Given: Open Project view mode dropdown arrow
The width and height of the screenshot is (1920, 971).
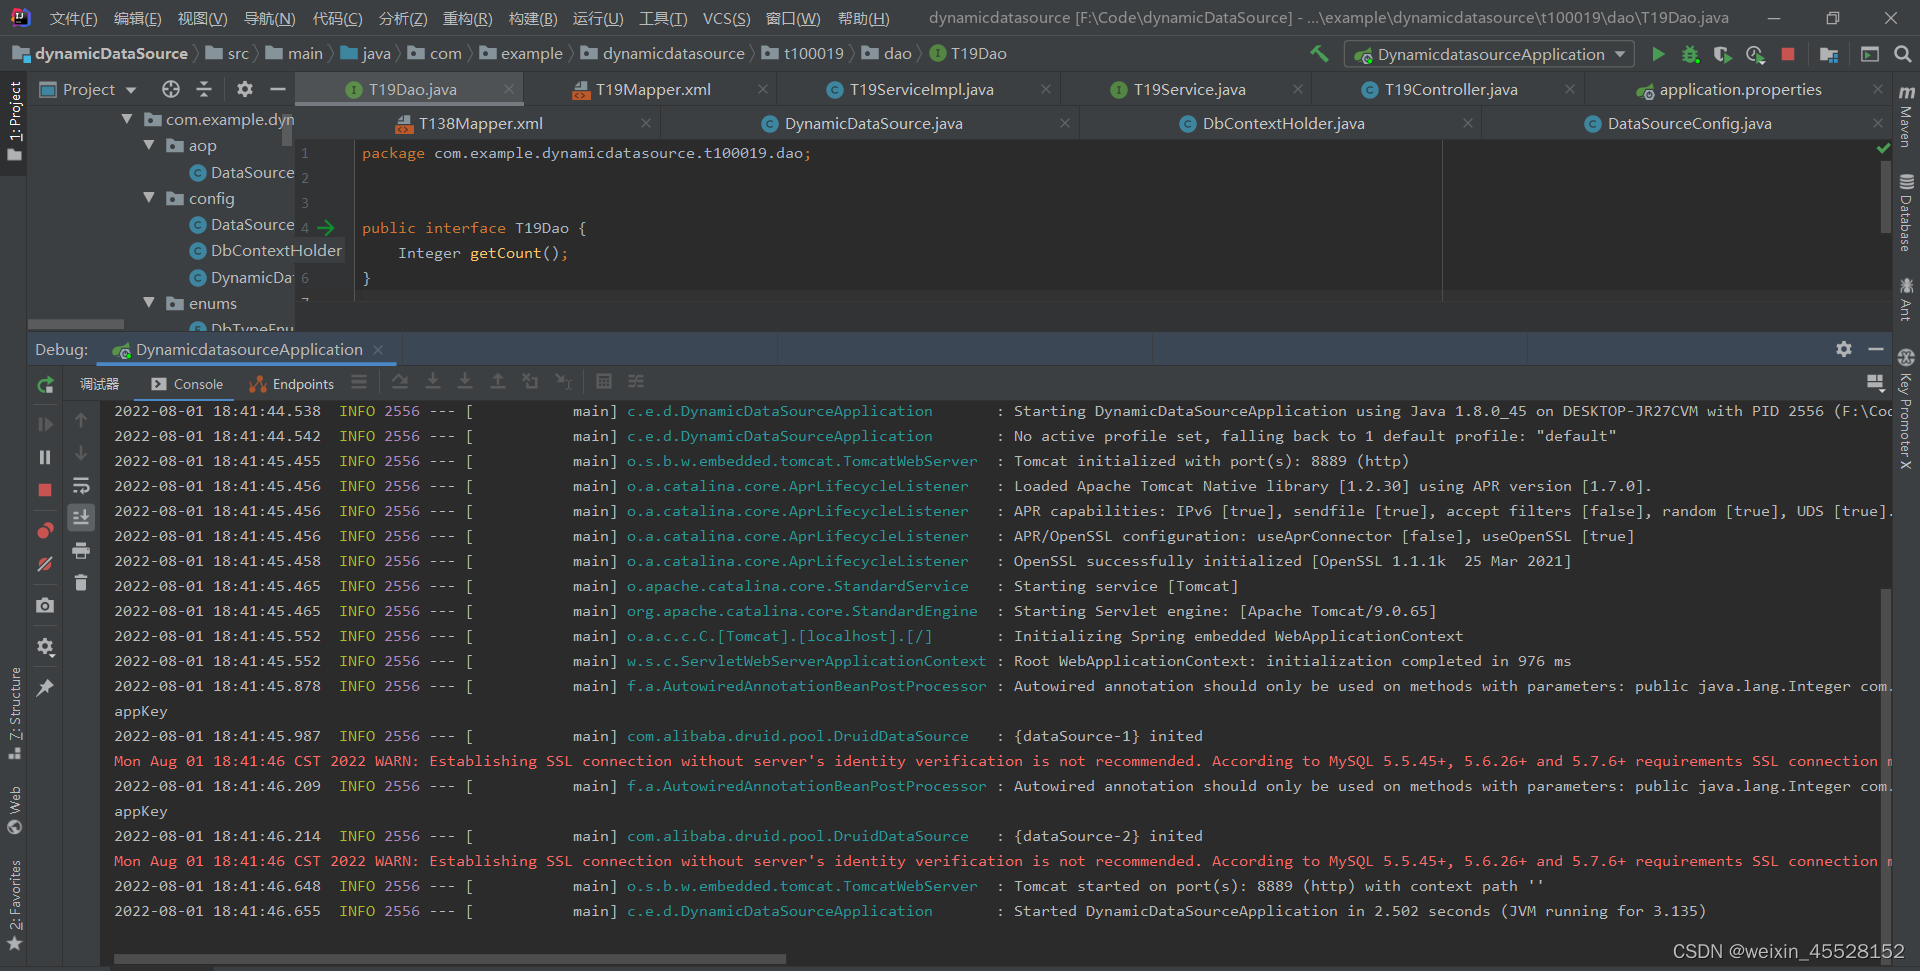Looking at the screenshot, I should pos(131,90).
